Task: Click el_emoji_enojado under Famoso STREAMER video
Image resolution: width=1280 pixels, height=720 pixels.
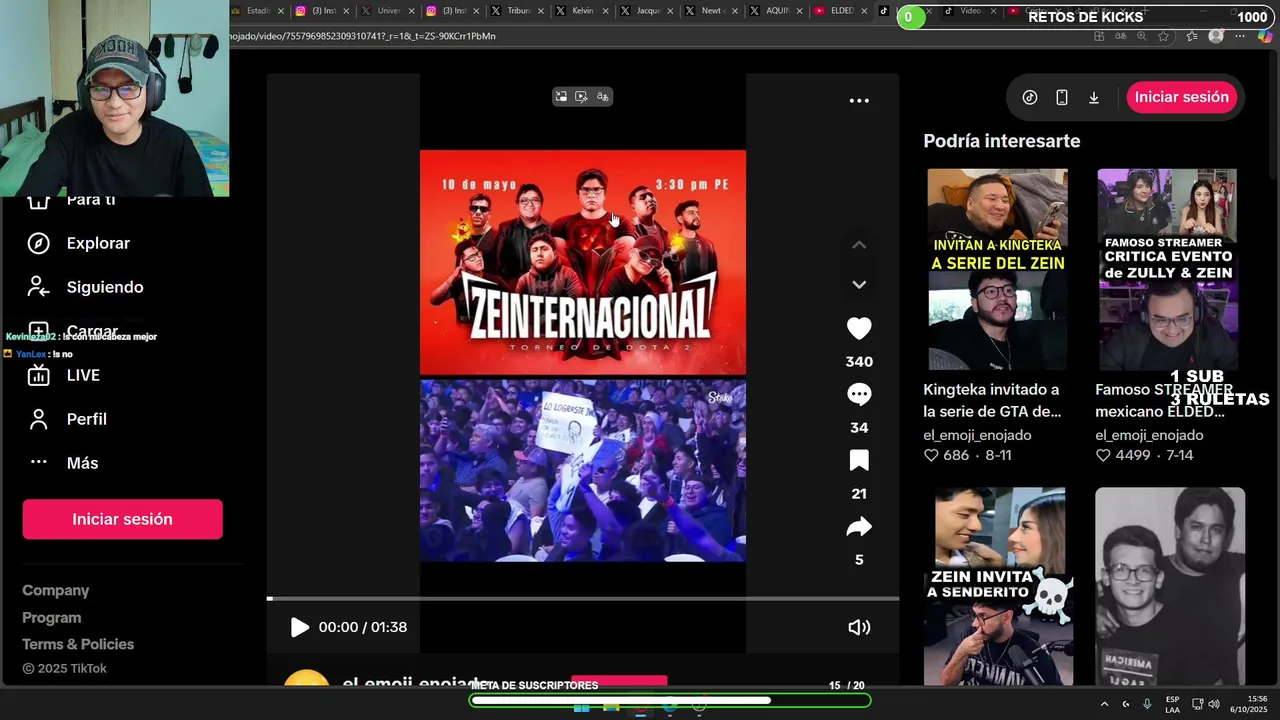Action: [x=1149, y=435]
